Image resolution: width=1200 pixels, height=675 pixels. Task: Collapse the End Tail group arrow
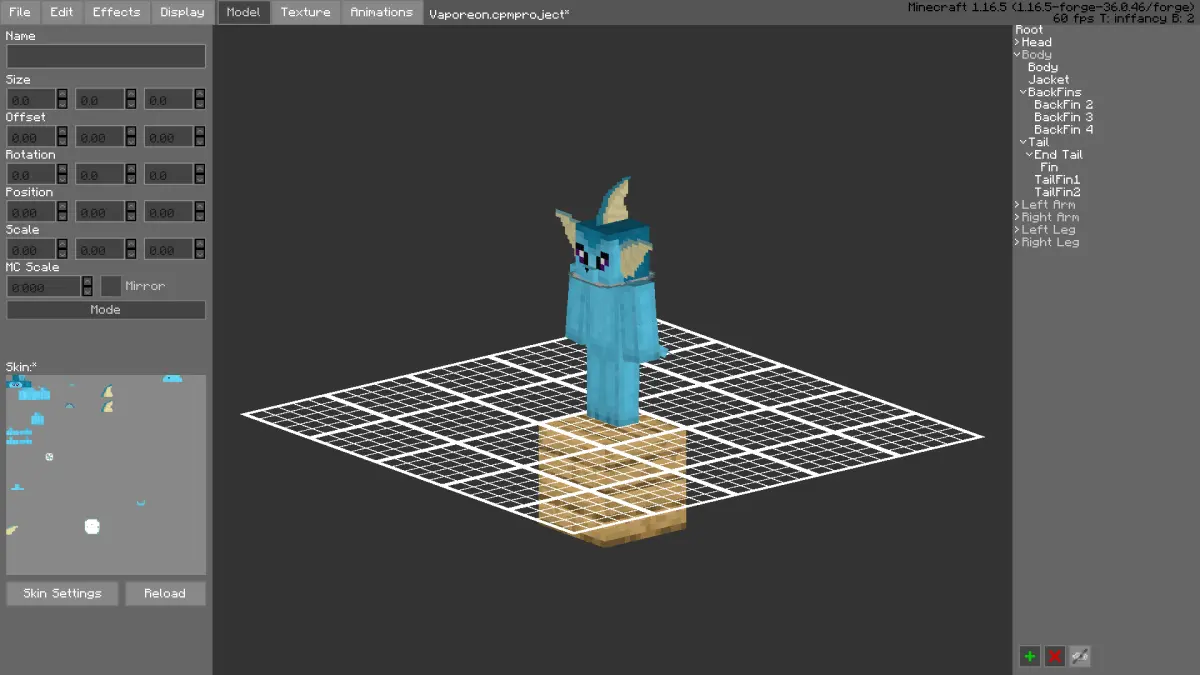[x=1029, y=155]
